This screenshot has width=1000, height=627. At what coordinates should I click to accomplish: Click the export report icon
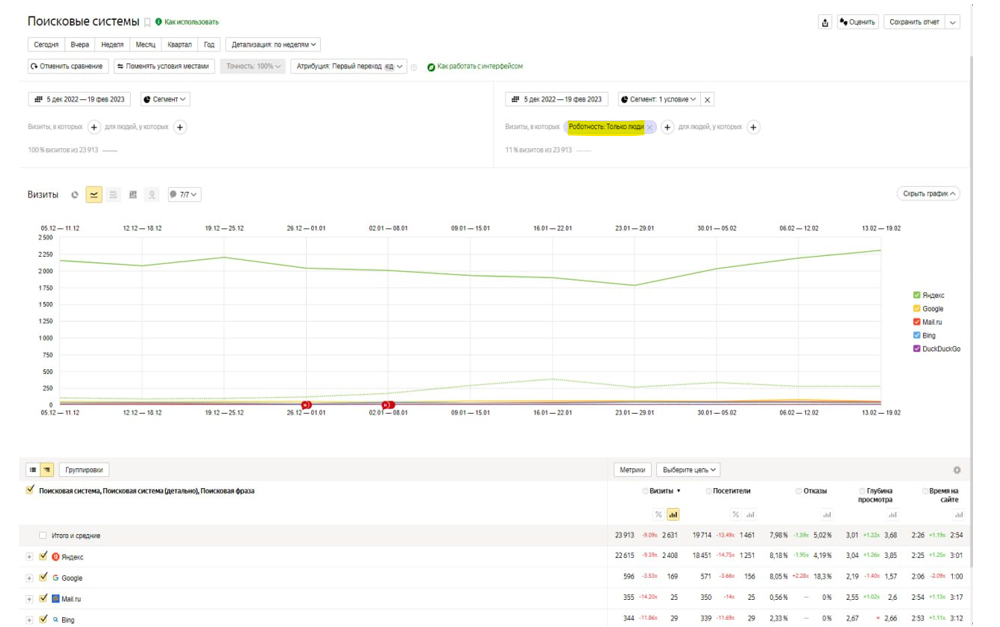(x=825, y=22)
